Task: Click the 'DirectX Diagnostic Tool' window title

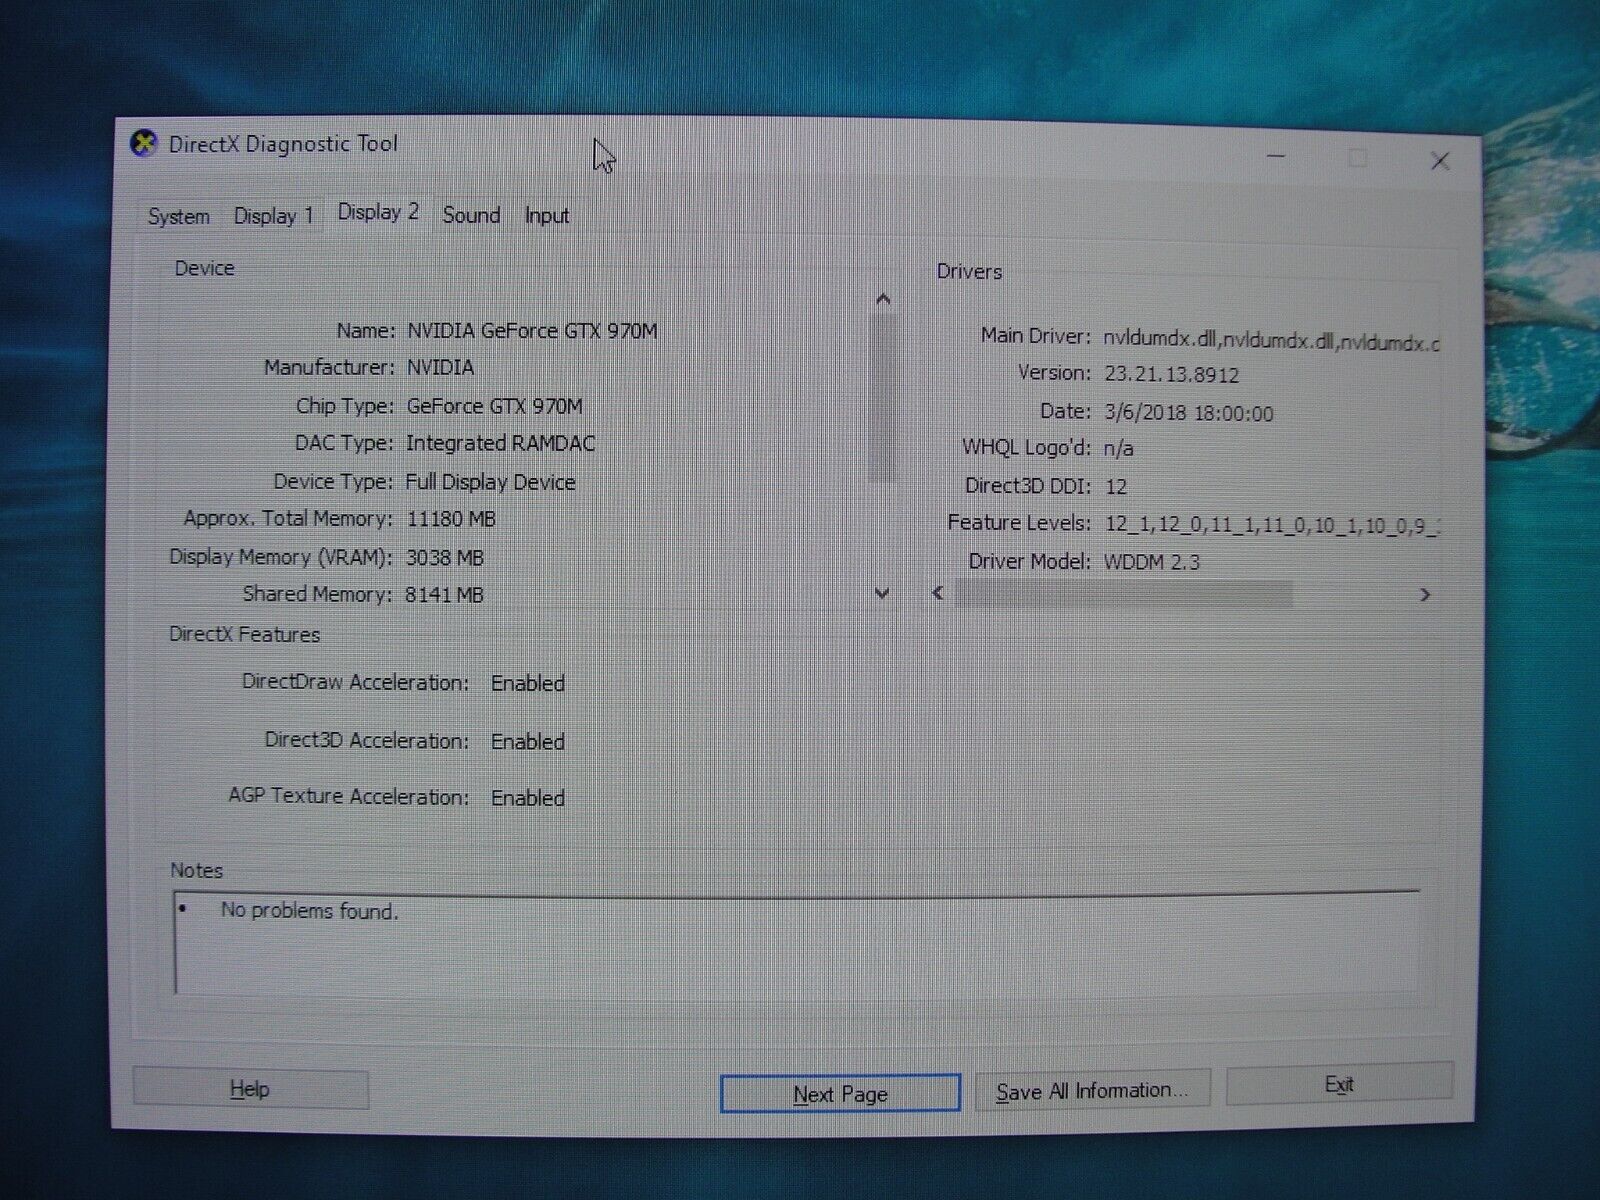Action: [283, 144]
